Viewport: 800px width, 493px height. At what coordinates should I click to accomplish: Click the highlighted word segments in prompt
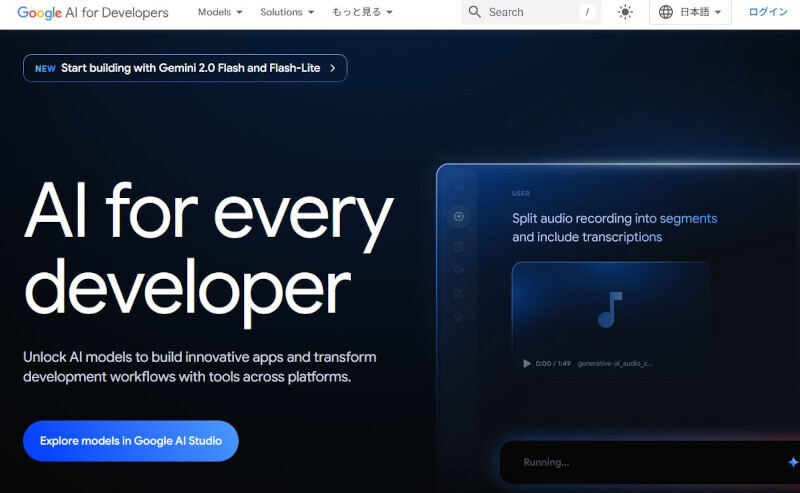688,218
